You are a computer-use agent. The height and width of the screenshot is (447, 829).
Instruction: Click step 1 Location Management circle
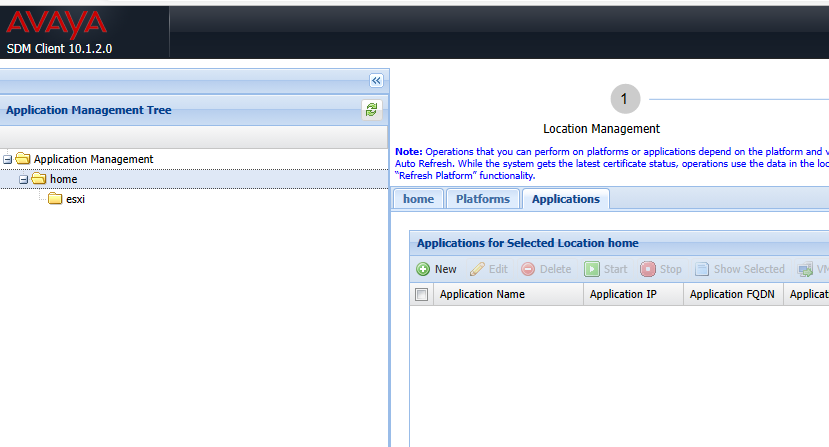624,98
